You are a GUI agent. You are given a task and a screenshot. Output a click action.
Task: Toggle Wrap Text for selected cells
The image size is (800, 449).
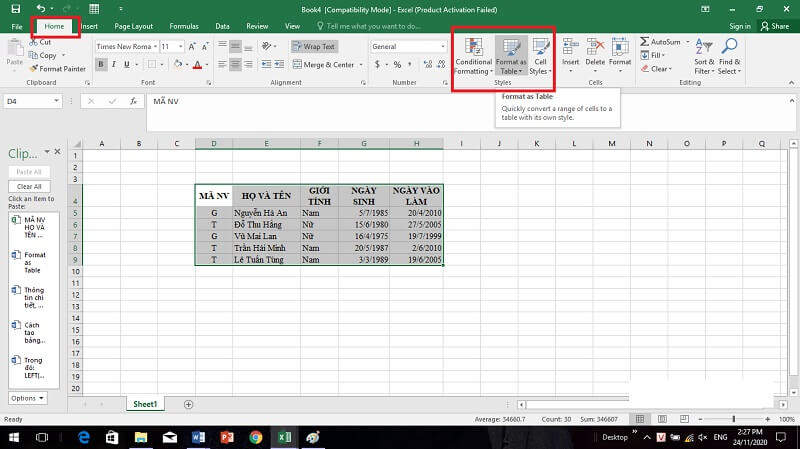(x=314, y=47)
